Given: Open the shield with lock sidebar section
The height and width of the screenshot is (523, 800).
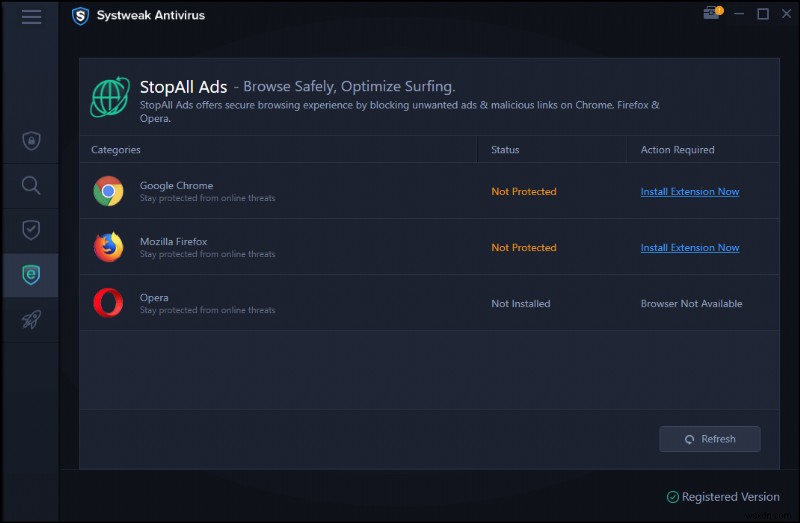Looking at the screenshot, I should tap(31, 141).
